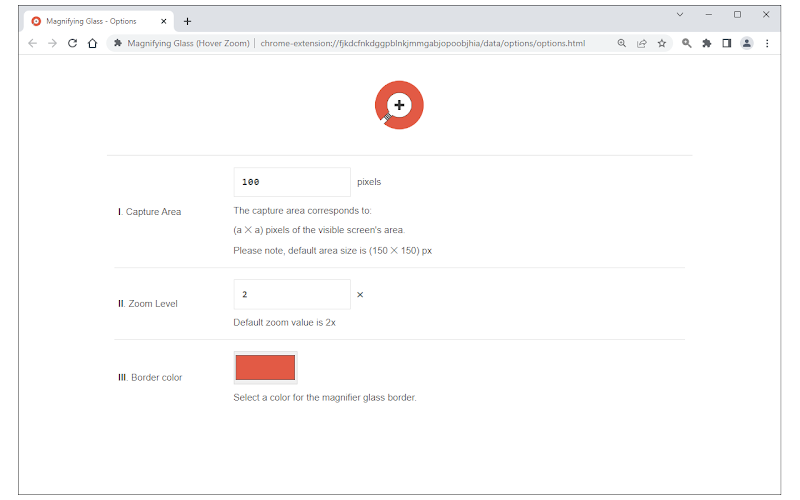The image size is (800, 500).
Task: Click 'Magnifying Glass (Hover Zoom)' address chip
Action: (x=188, y=43)
